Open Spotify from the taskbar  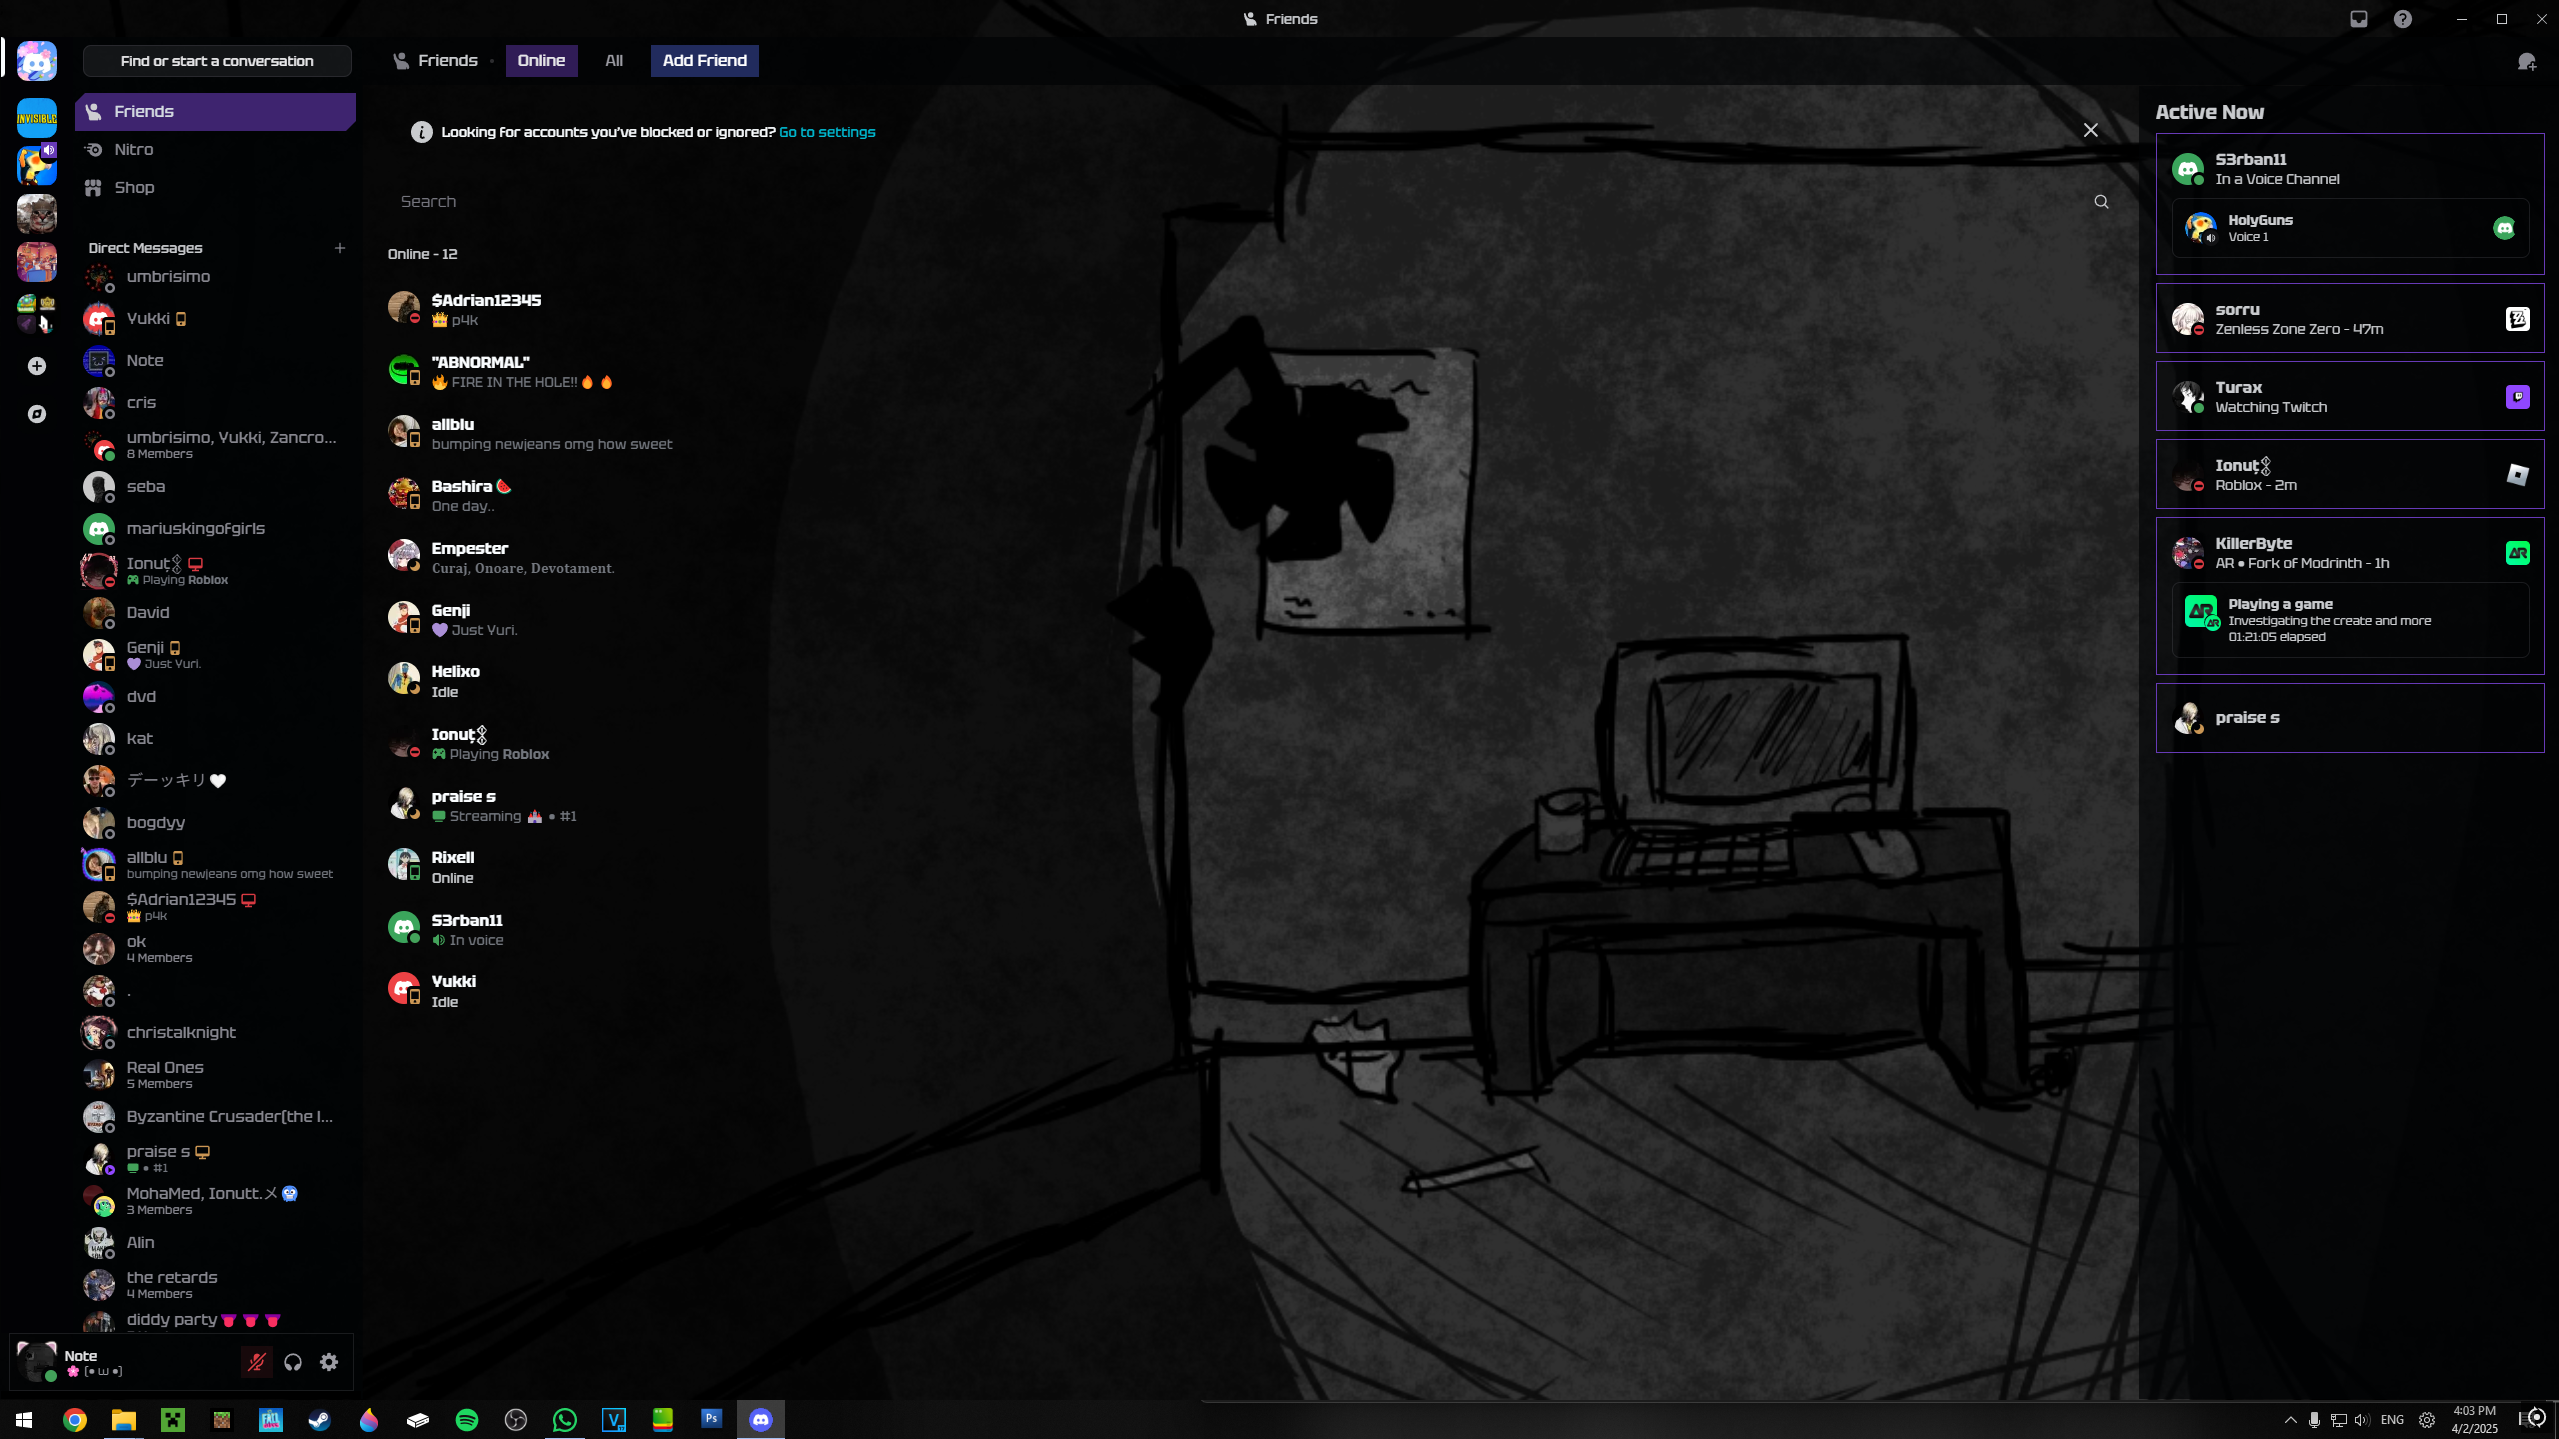pyautogui.click(x=466, y=1420)
